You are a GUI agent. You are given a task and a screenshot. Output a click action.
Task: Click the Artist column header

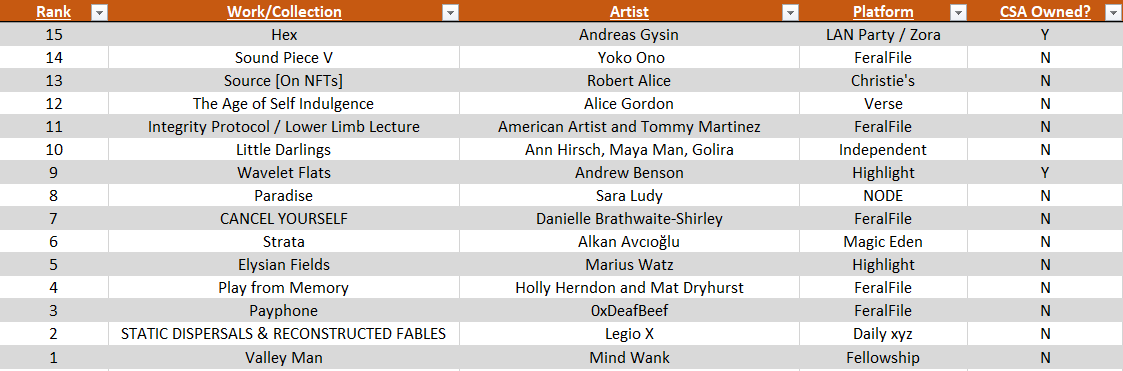coord(630,11)
